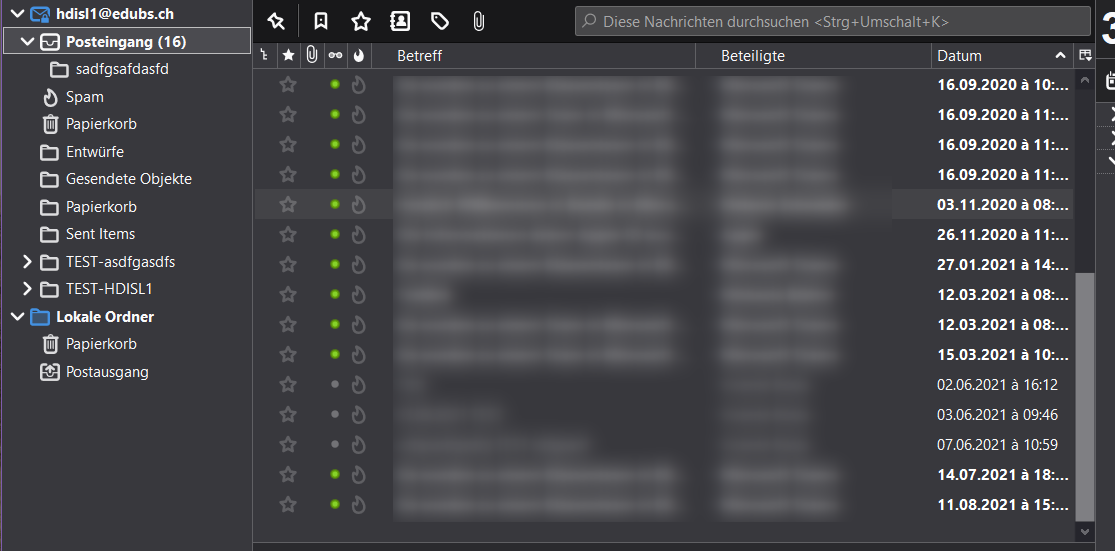Mark 11.08.2021 message as junk

(x=358, y=504)
